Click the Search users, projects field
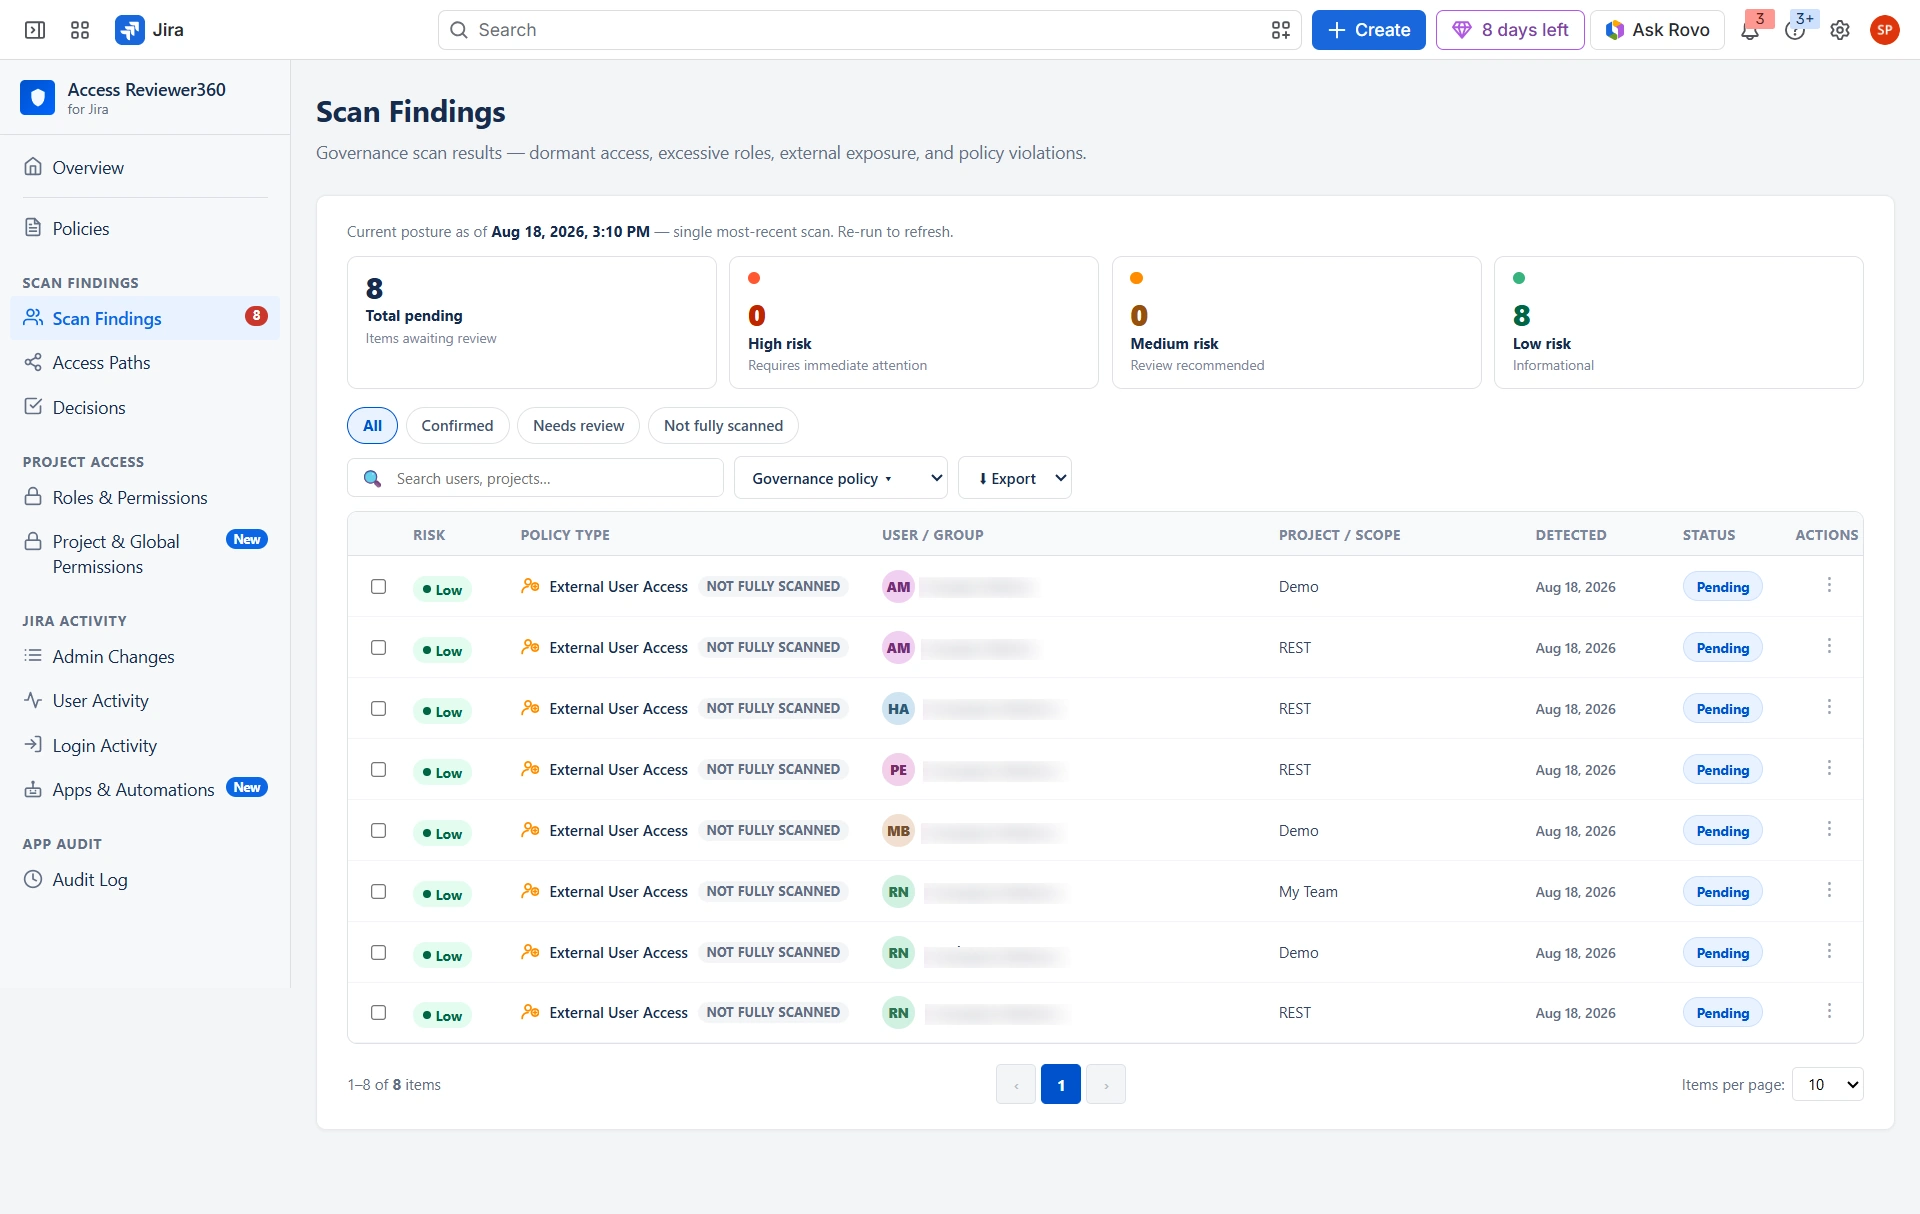Screen dimensions: 1920x1214 pos(535,478)
